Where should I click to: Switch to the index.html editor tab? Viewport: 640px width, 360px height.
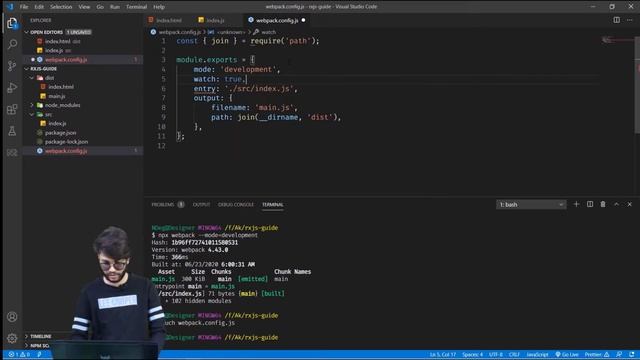pyautogui.click(x=169, y=20)
